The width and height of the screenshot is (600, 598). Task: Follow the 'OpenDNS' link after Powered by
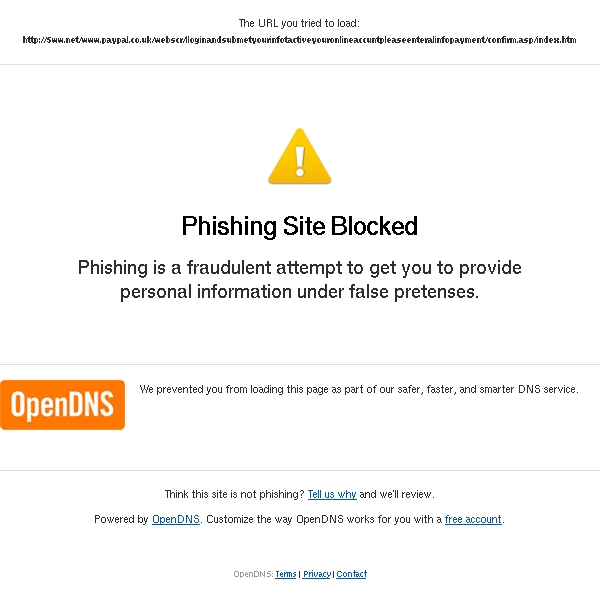[176, 519]
